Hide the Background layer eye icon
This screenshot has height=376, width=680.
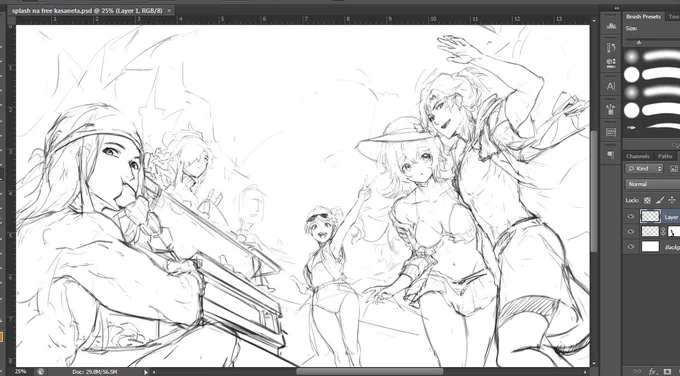[x=631, y=247]
